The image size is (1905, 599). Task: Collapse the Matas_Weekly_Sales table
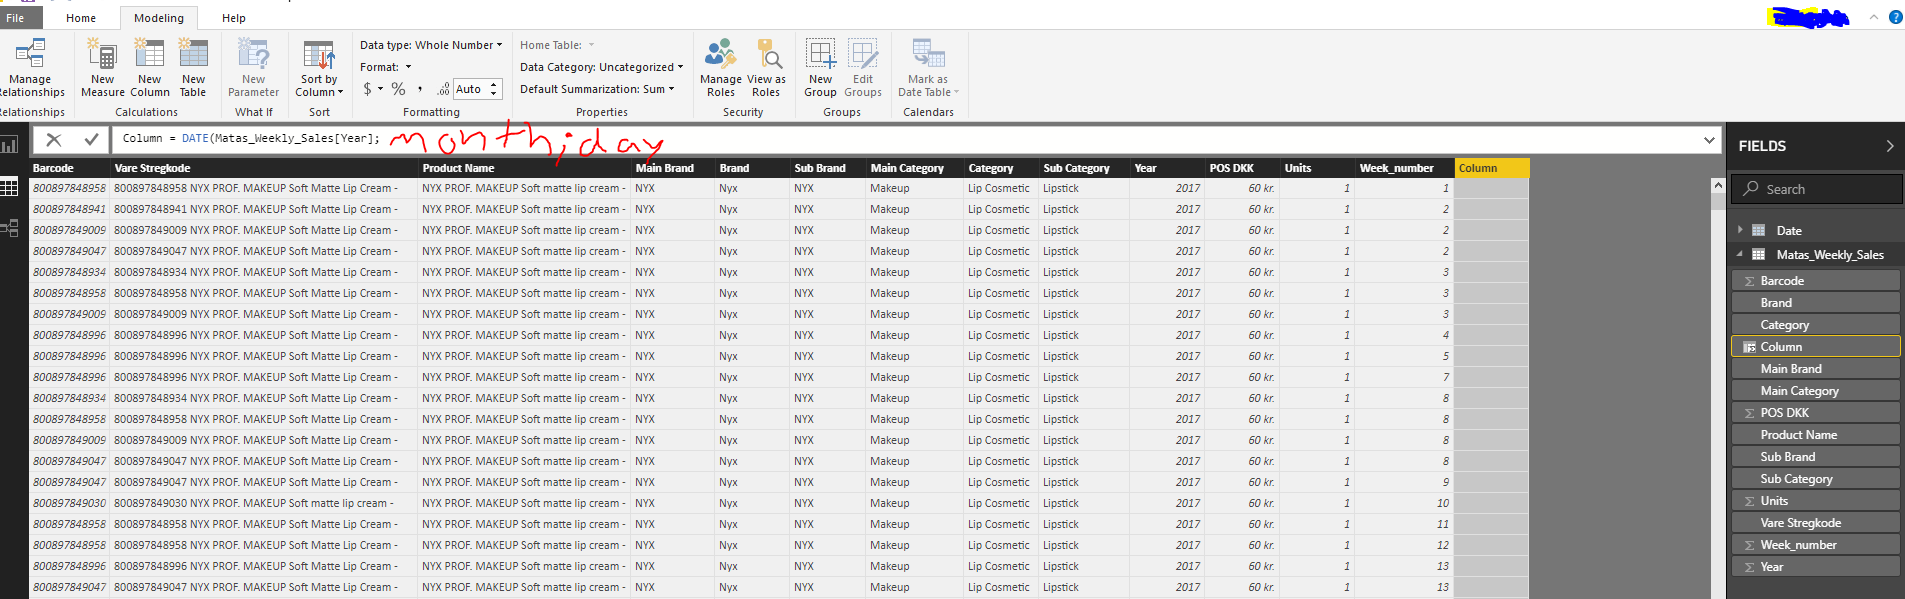tap(1740, 254)
